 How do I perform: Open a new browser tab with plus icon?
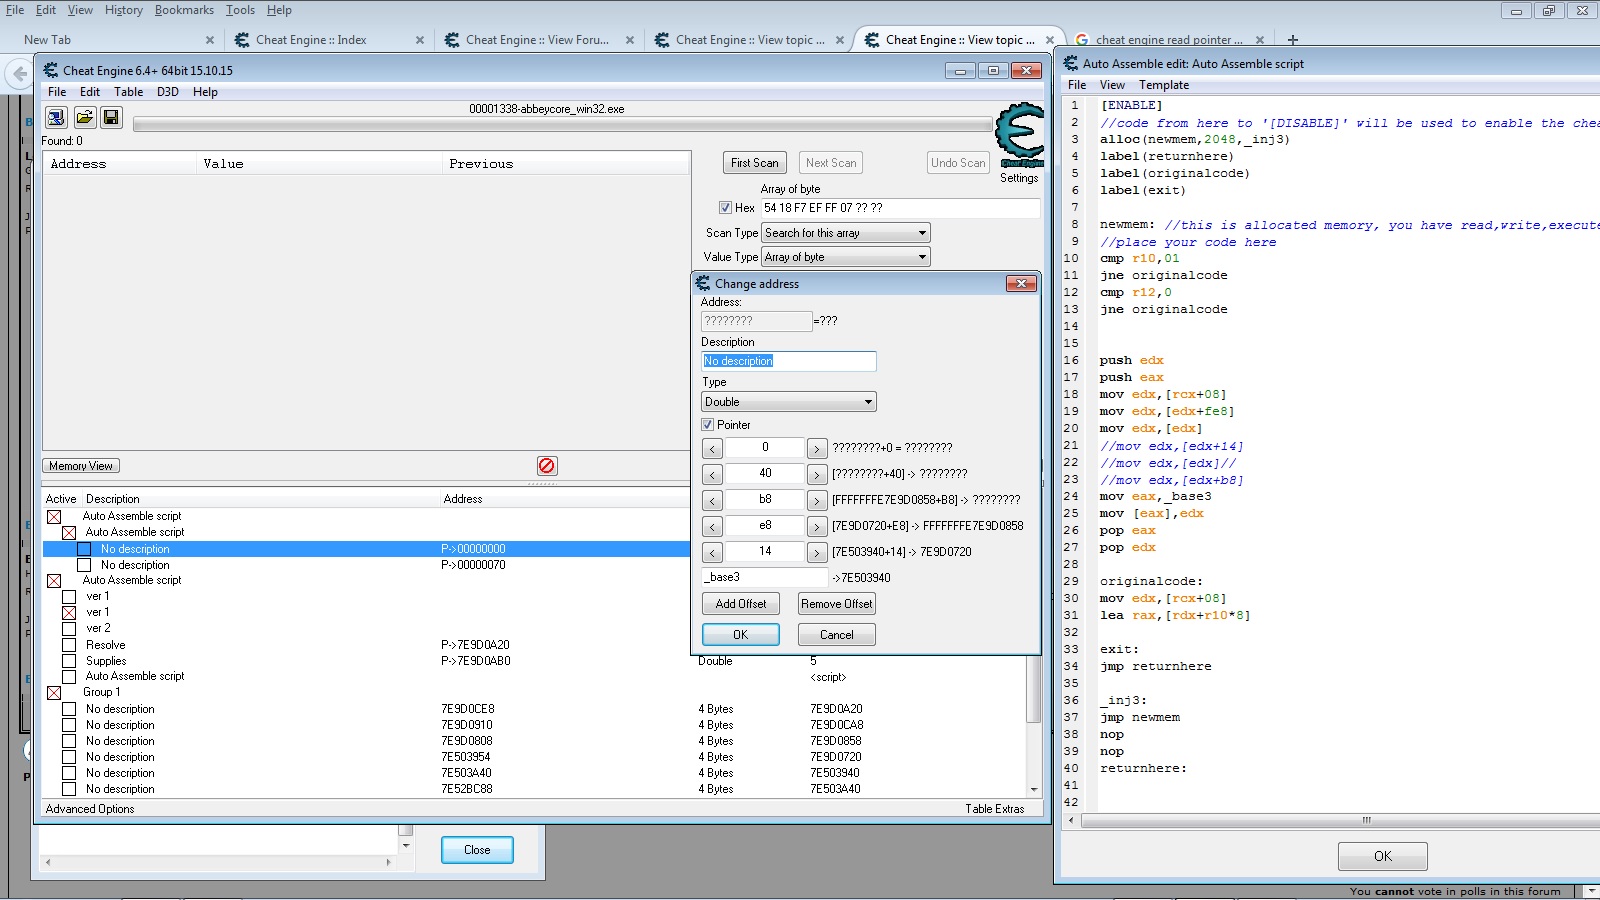point(1292,40)
